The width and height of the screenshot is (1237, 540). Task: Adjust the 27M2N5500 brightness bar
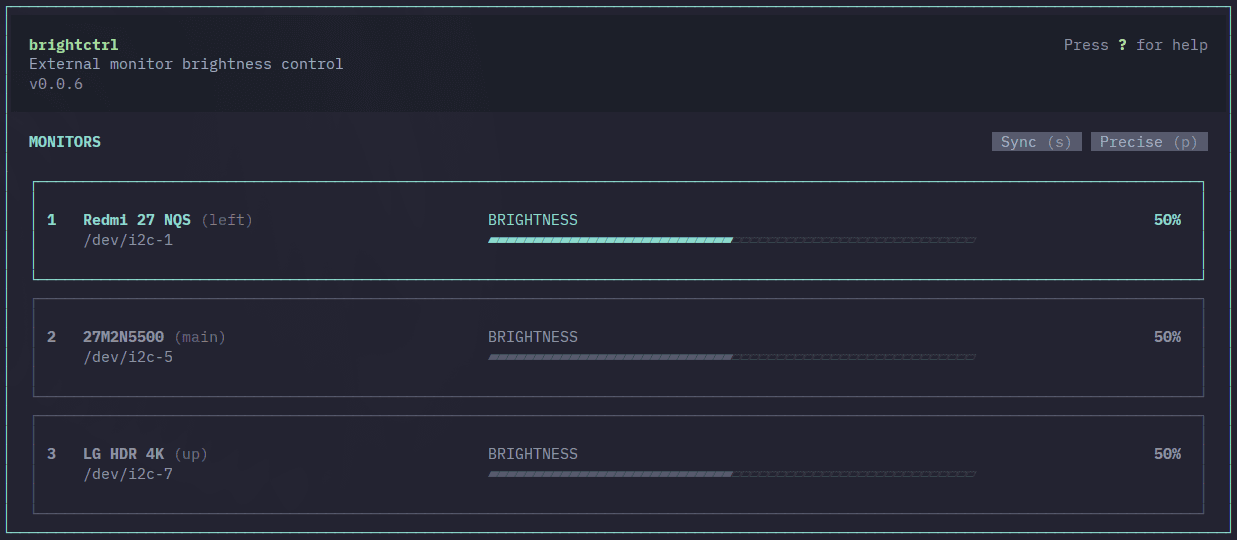(x=731, y=357)
